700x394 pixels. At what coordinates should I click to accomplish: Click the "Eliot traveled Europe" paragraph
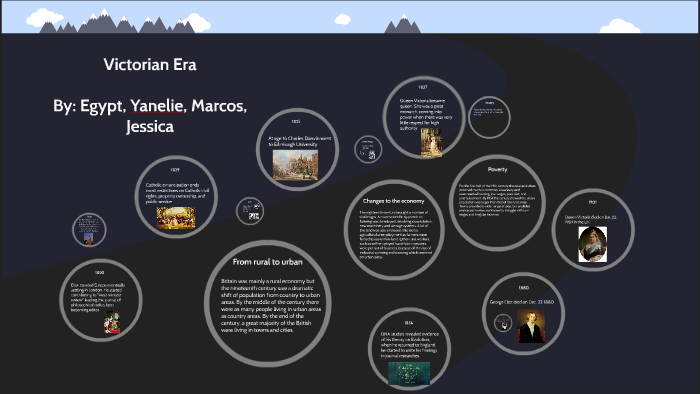tap(98, 297)
